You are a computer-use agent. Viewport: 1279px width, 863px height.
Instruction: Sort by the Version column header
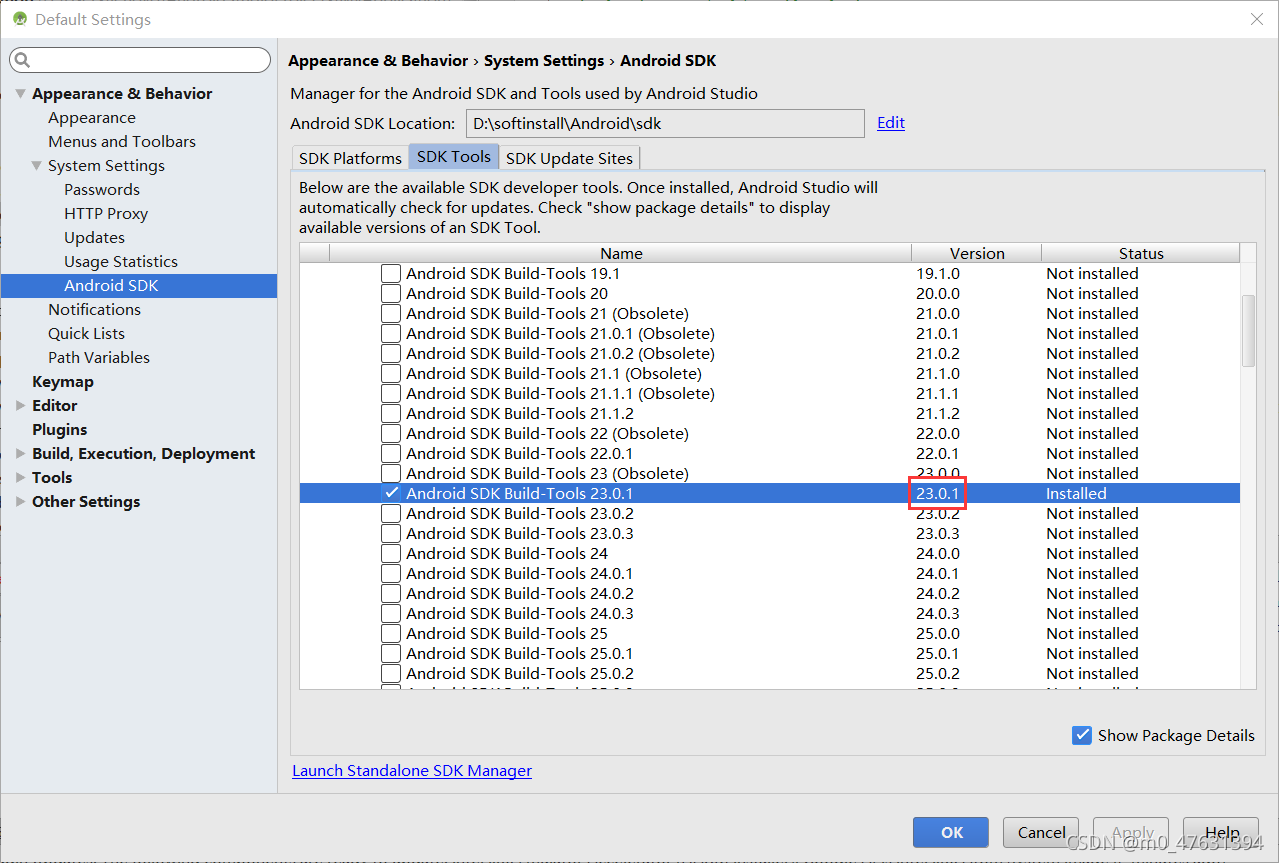pyautogui.click(x=977, y=253)
